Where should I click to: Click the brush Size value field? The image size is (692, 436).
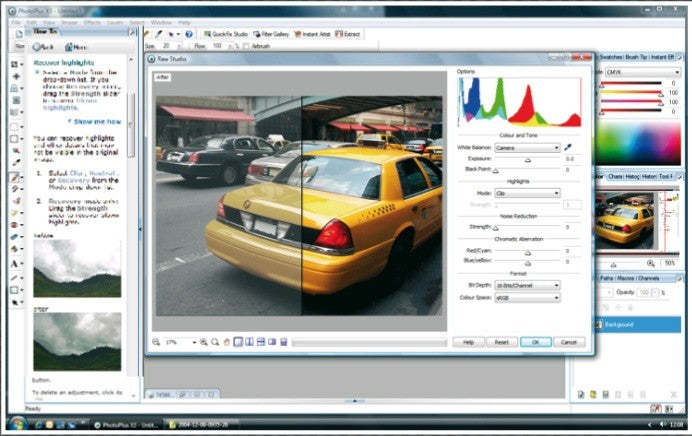click(x=167, y=46)
